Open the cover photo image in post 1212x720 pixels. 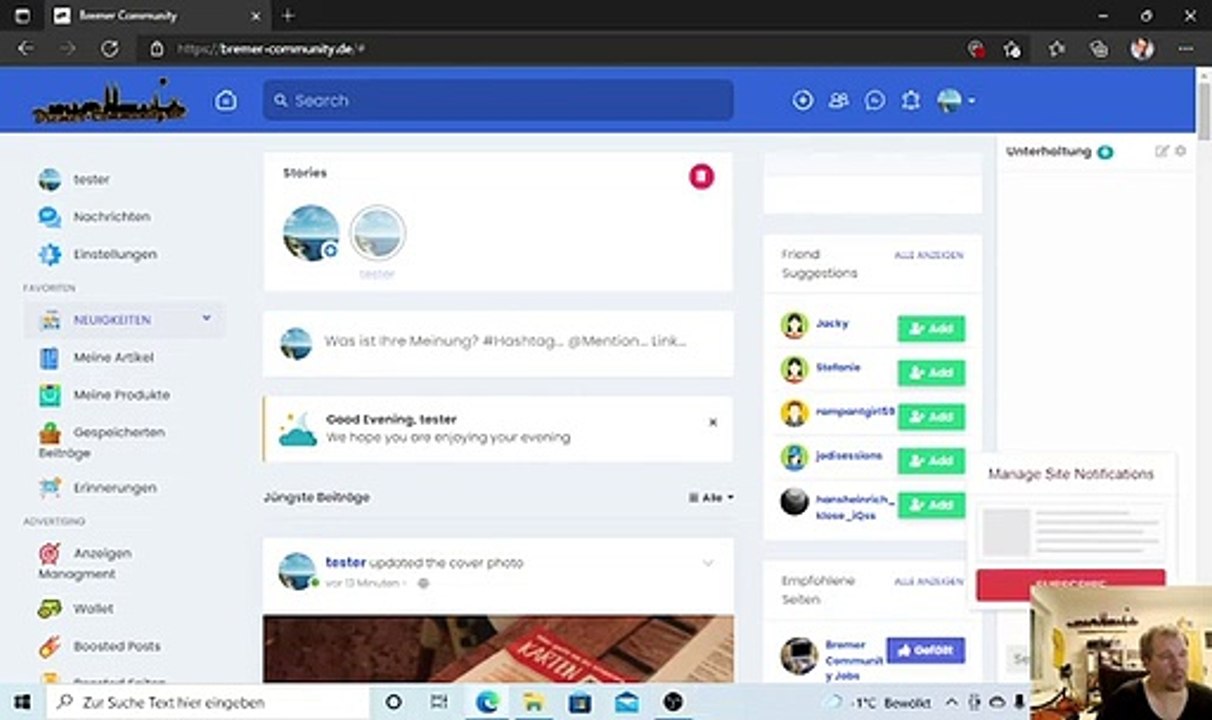pyautogui.click(x=498, y=649)
